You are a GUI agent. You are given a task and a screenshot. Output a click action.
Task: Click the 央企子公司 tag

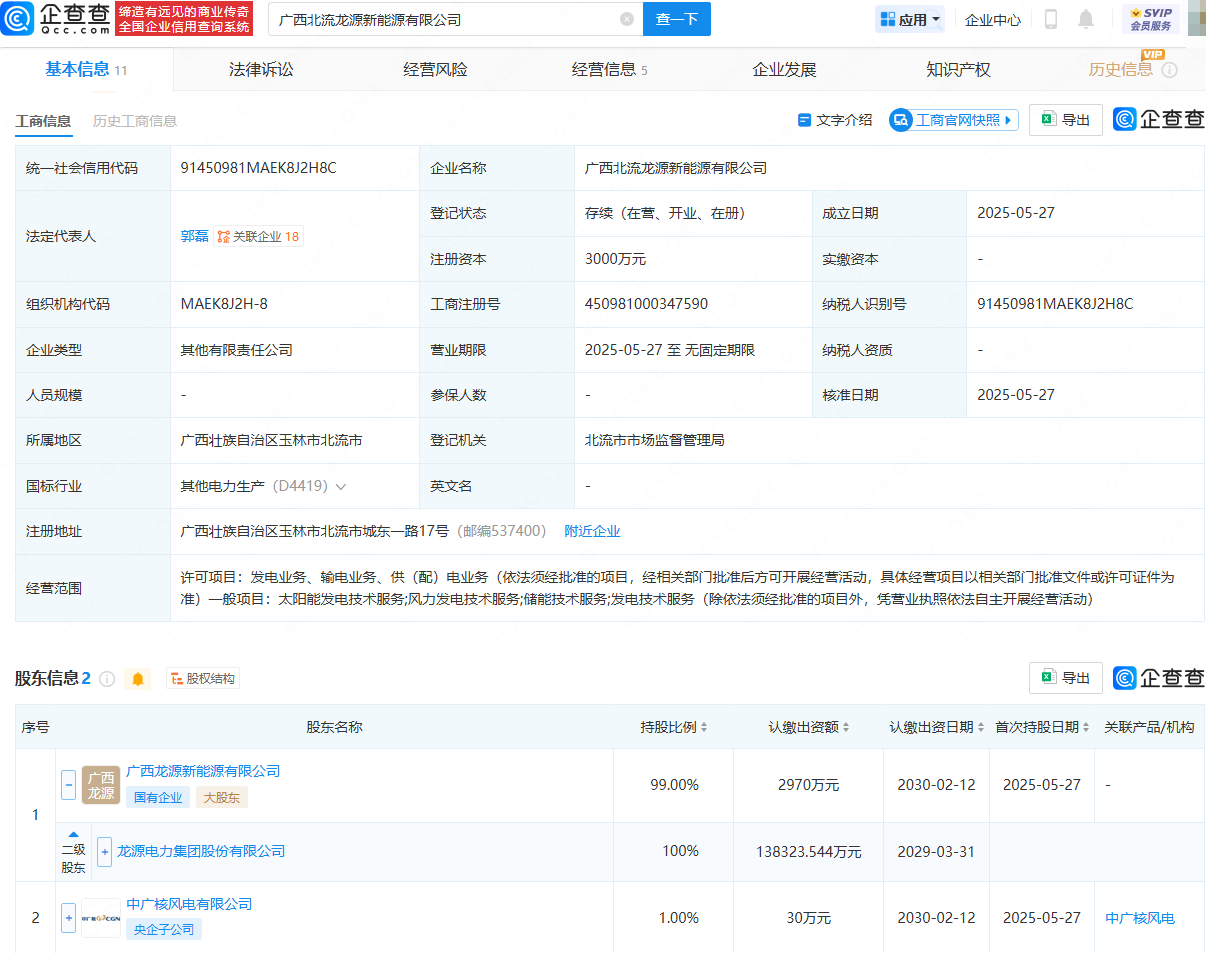[x=164, y=929]
